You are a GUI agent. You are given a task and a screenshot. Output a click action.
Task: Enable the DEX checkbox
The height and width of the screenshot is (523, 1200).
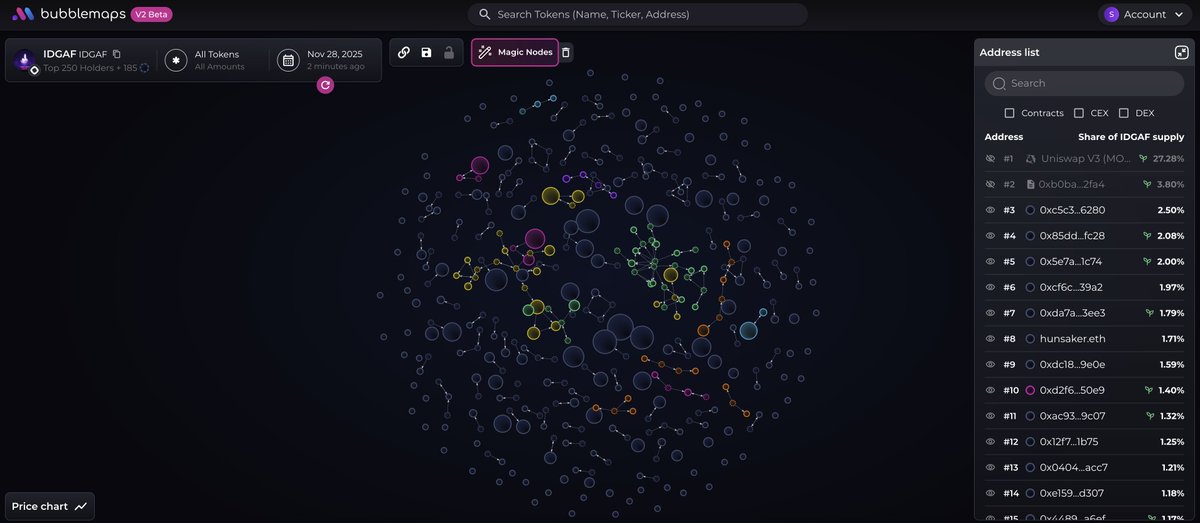coord(1124,113)
